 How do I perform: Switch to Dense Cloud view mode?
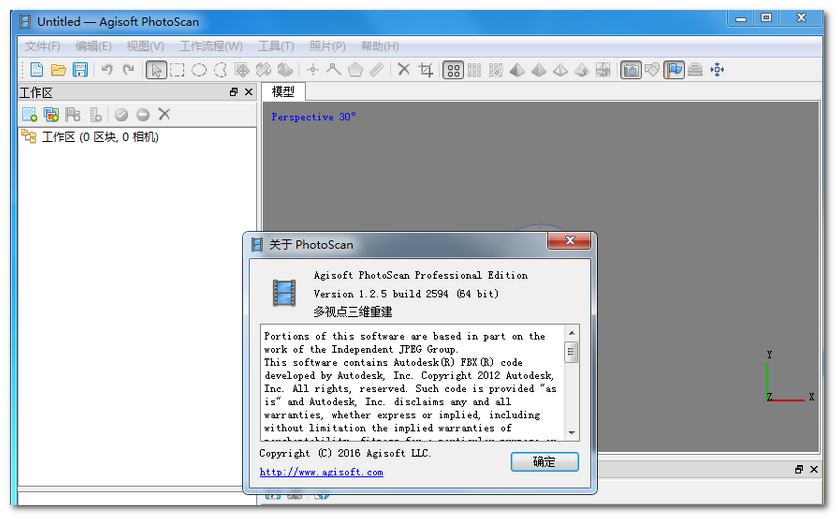[474, 70]
